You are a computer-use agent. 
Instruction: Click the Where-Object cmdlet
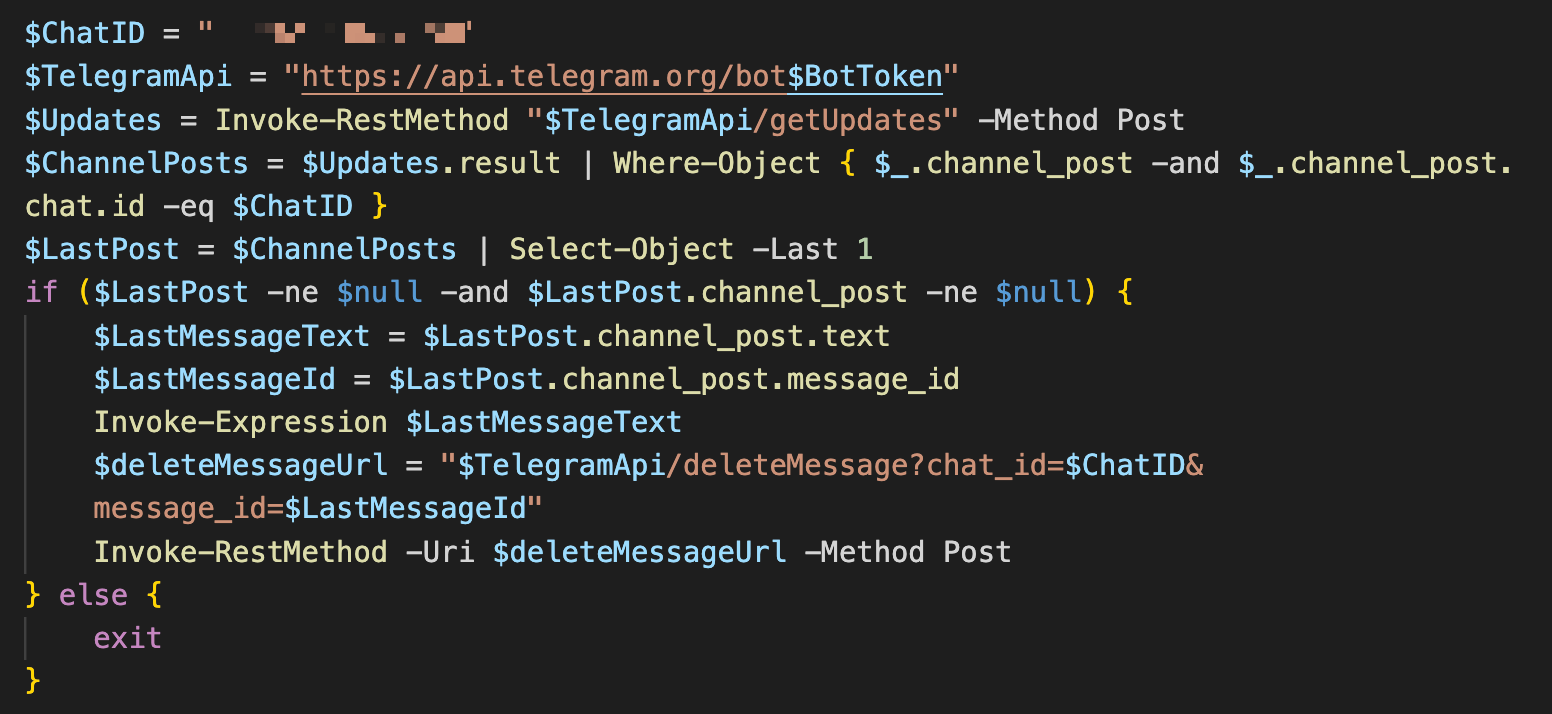coord(716,163)
